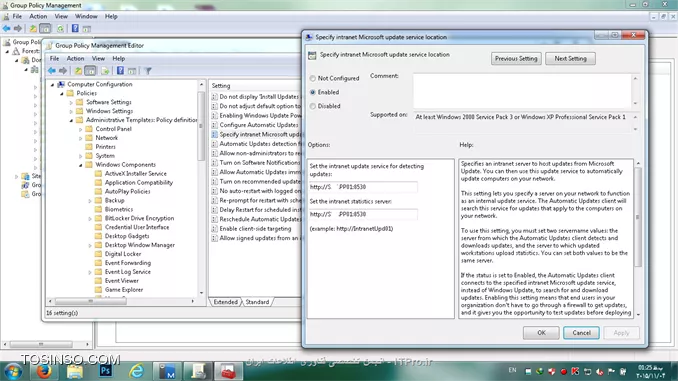Click the Next Setting button
The width and height of the screenshot is (678, 381).
(570, 58)
